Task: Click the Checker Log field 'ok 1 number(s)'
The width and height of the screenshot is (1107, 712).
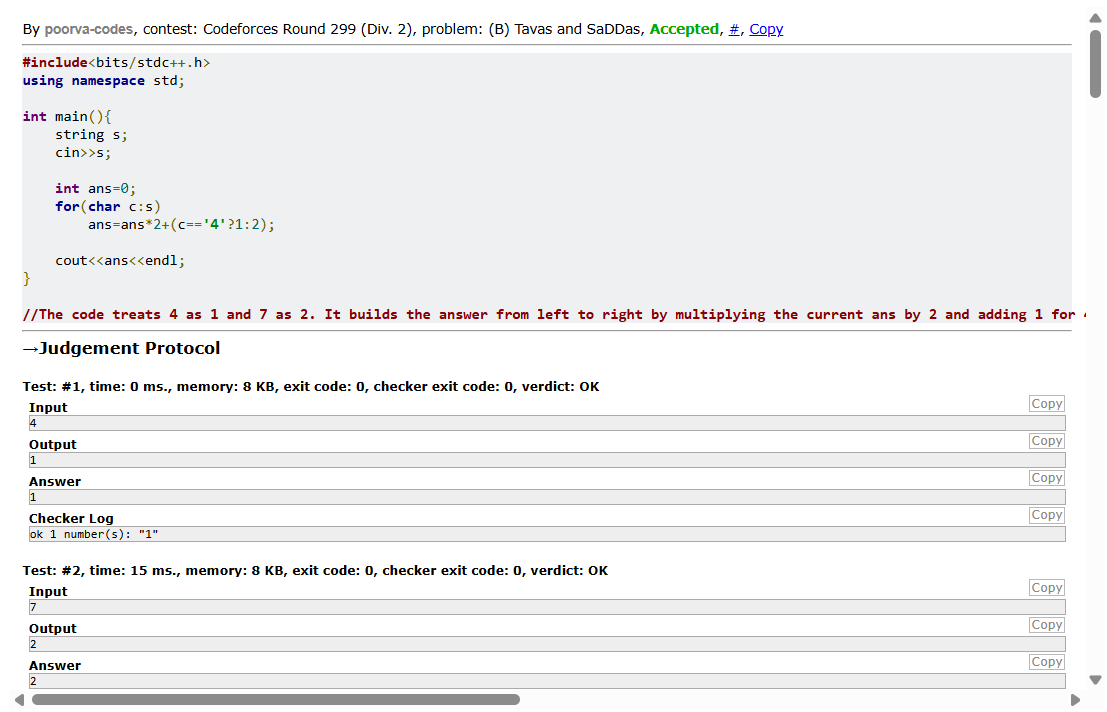Action: point(547,534)
